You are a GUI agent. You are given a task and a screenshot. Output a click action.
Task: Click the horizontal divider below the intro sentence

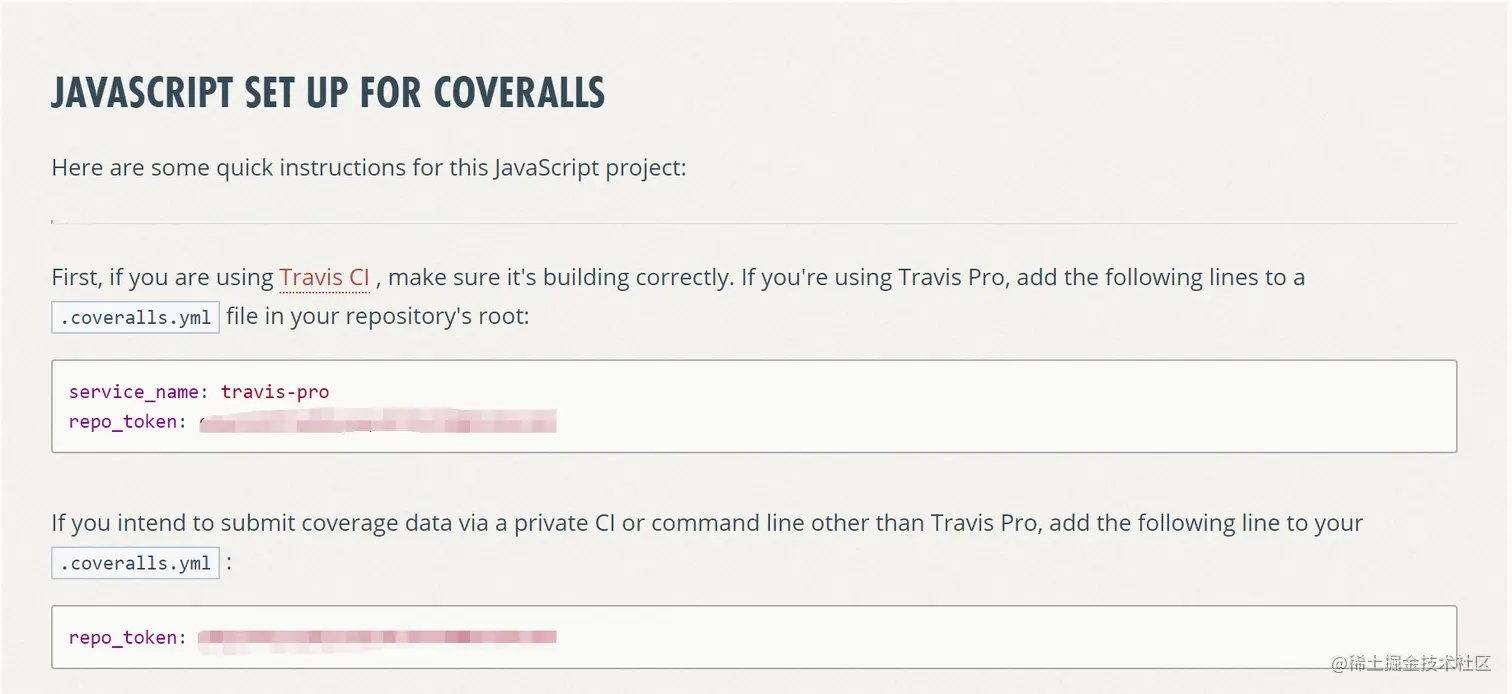pos(754,223)
